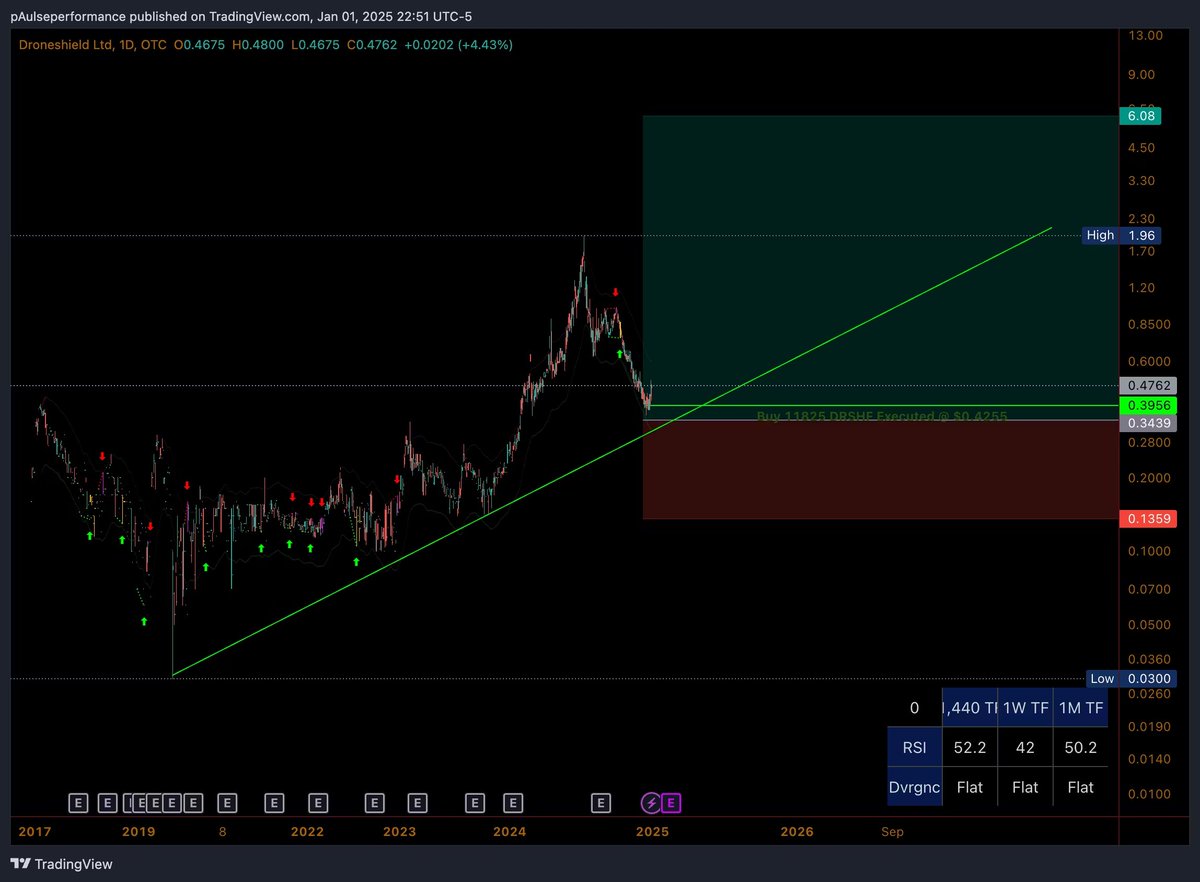Image resolution: width=1200 pixels, height=882 pixels.
Task: Click the 2025 label on the time axis
Action: (653, 831)
